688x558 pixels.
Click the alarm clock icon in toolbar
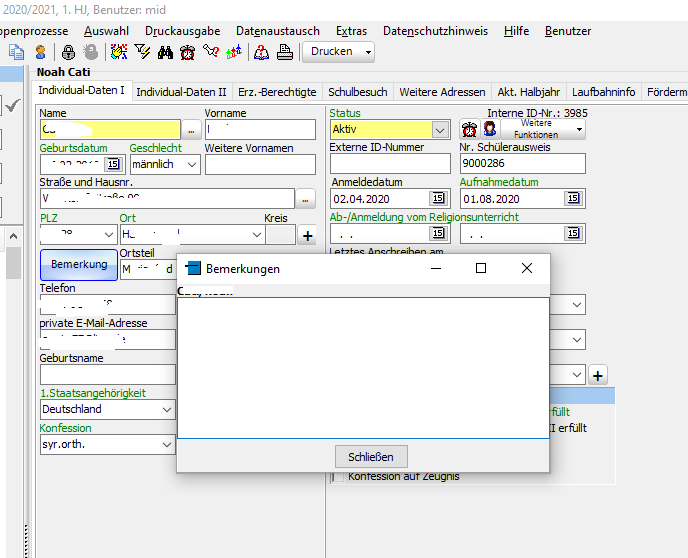187,52
